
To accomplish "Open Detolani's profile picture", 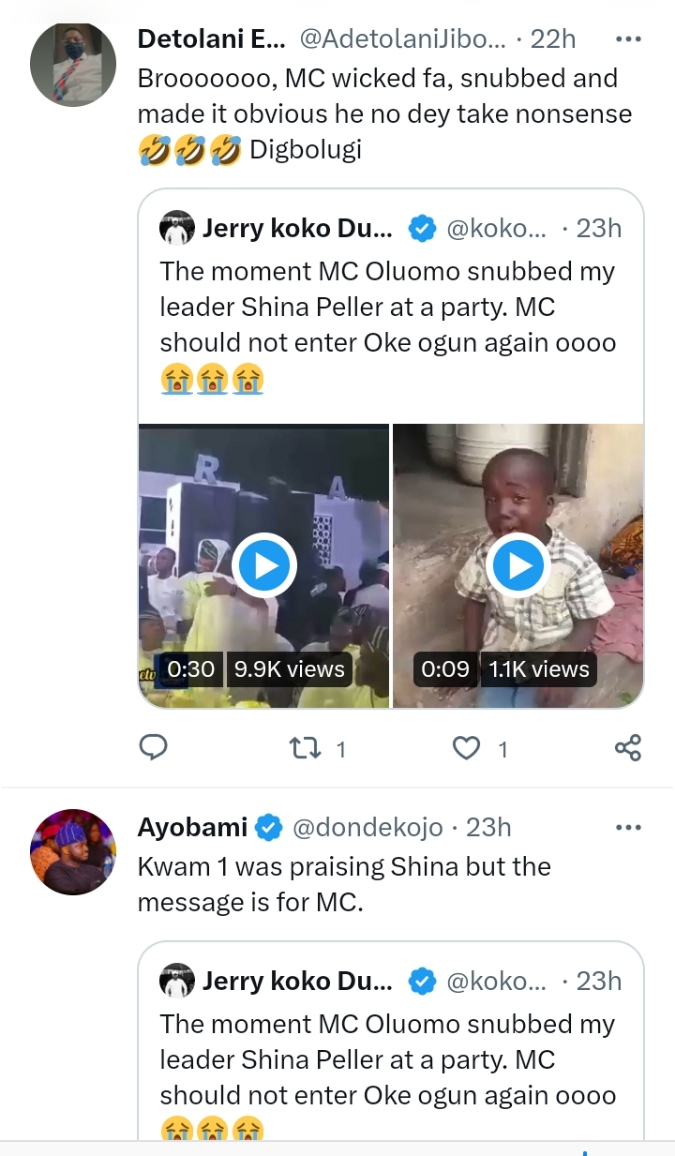I will pyautogui.click(x=74, y=63).
